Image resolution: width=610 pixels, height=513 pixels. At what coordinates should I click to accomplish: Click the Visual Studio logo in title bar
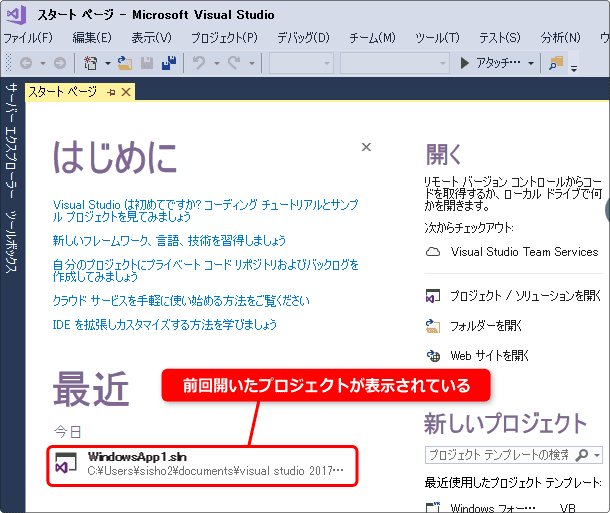click(16, 15)
